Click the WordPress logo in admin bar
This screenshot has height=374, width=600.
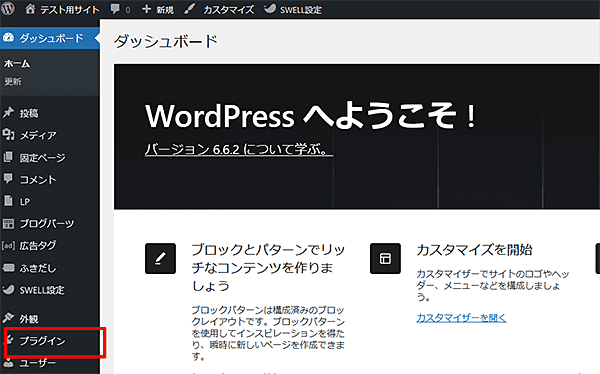[8, 9]
